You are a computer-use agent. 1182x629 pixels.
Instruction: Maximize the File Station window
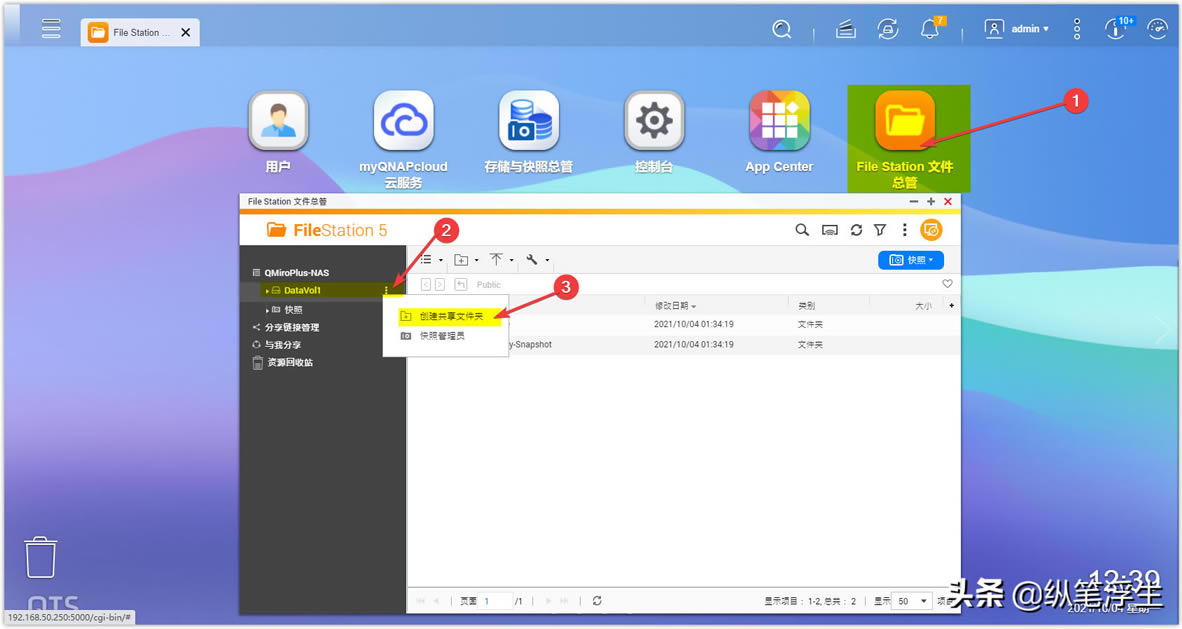(x=931, y=201)
